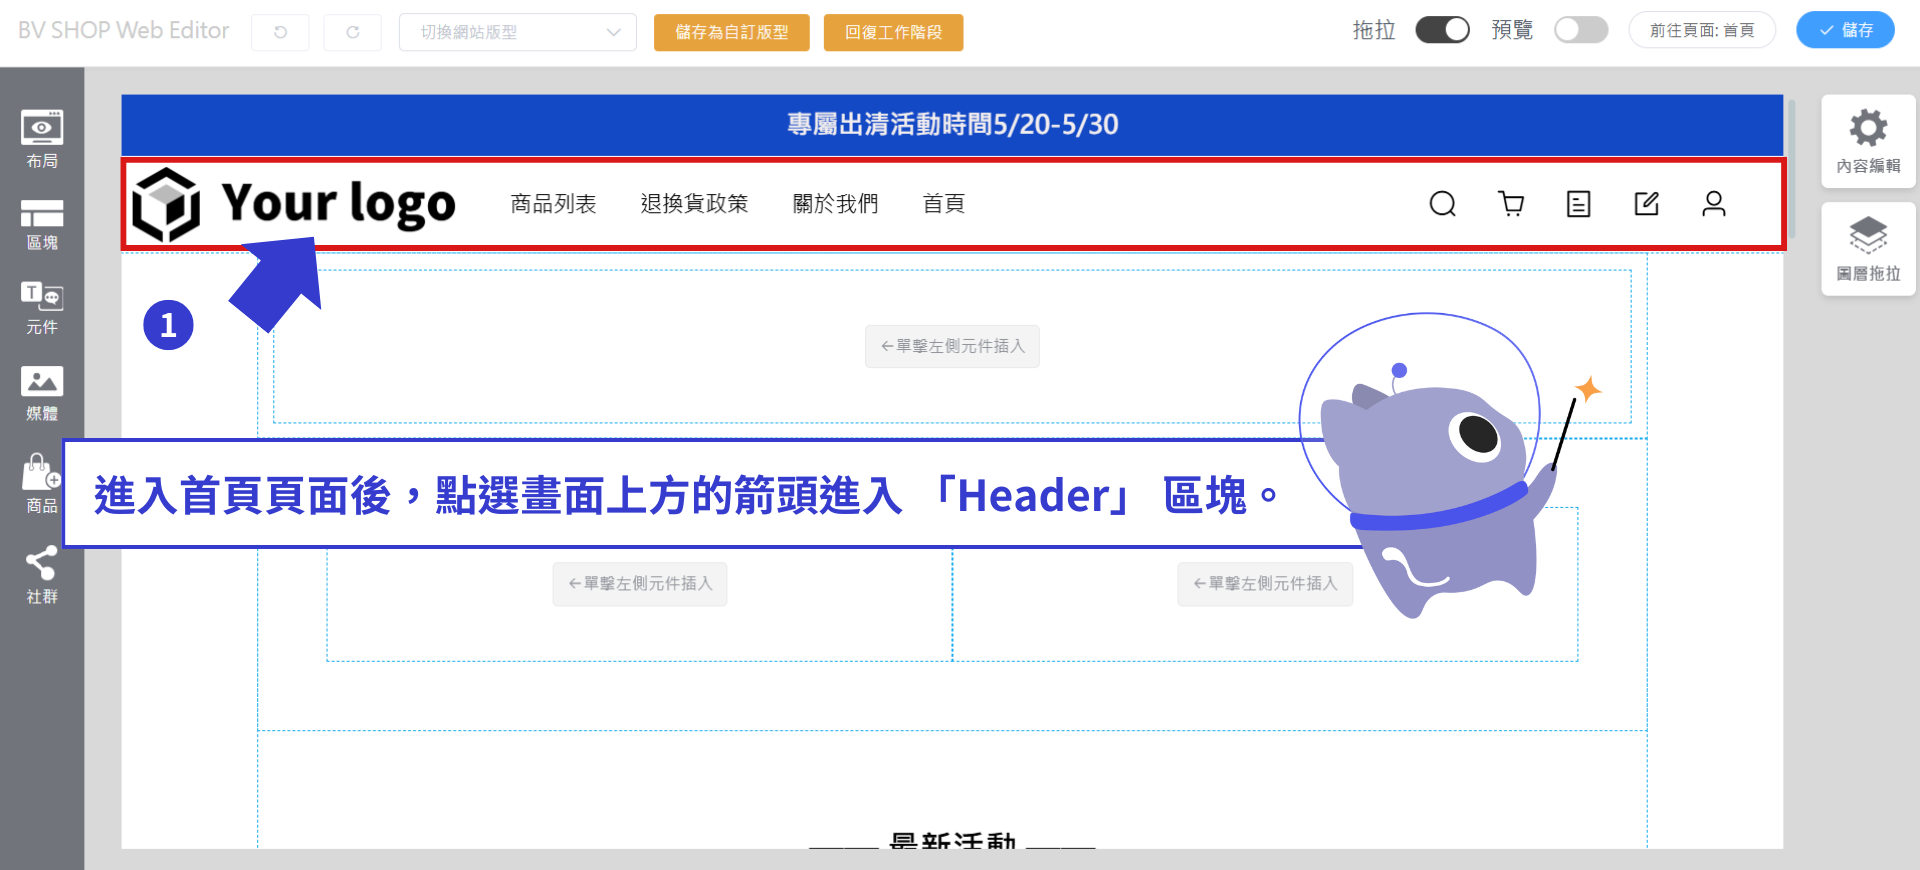Select the 退換貨政策 menu item
1920x870 pixels.
click(x=694, y=204)
